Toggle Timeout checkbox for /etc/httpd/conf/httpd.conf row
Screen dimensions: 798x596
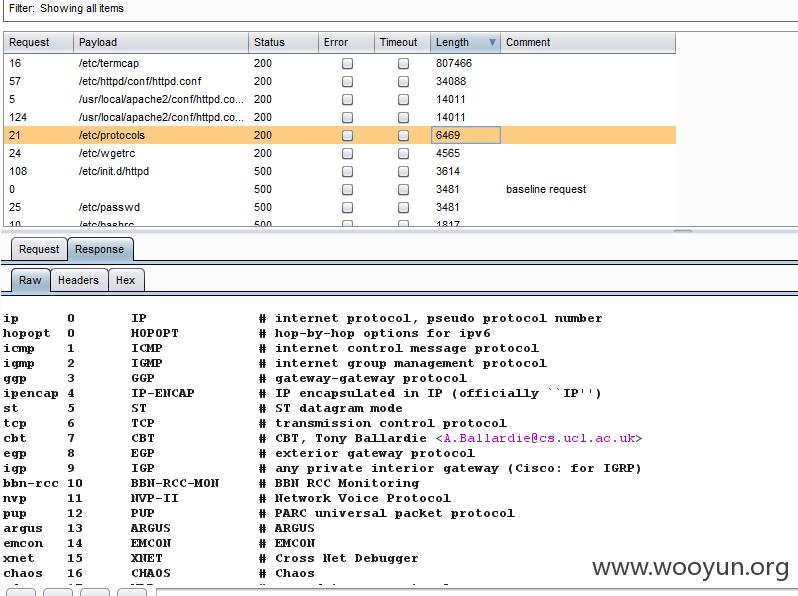pyautogui.click(x=403, y=81)
